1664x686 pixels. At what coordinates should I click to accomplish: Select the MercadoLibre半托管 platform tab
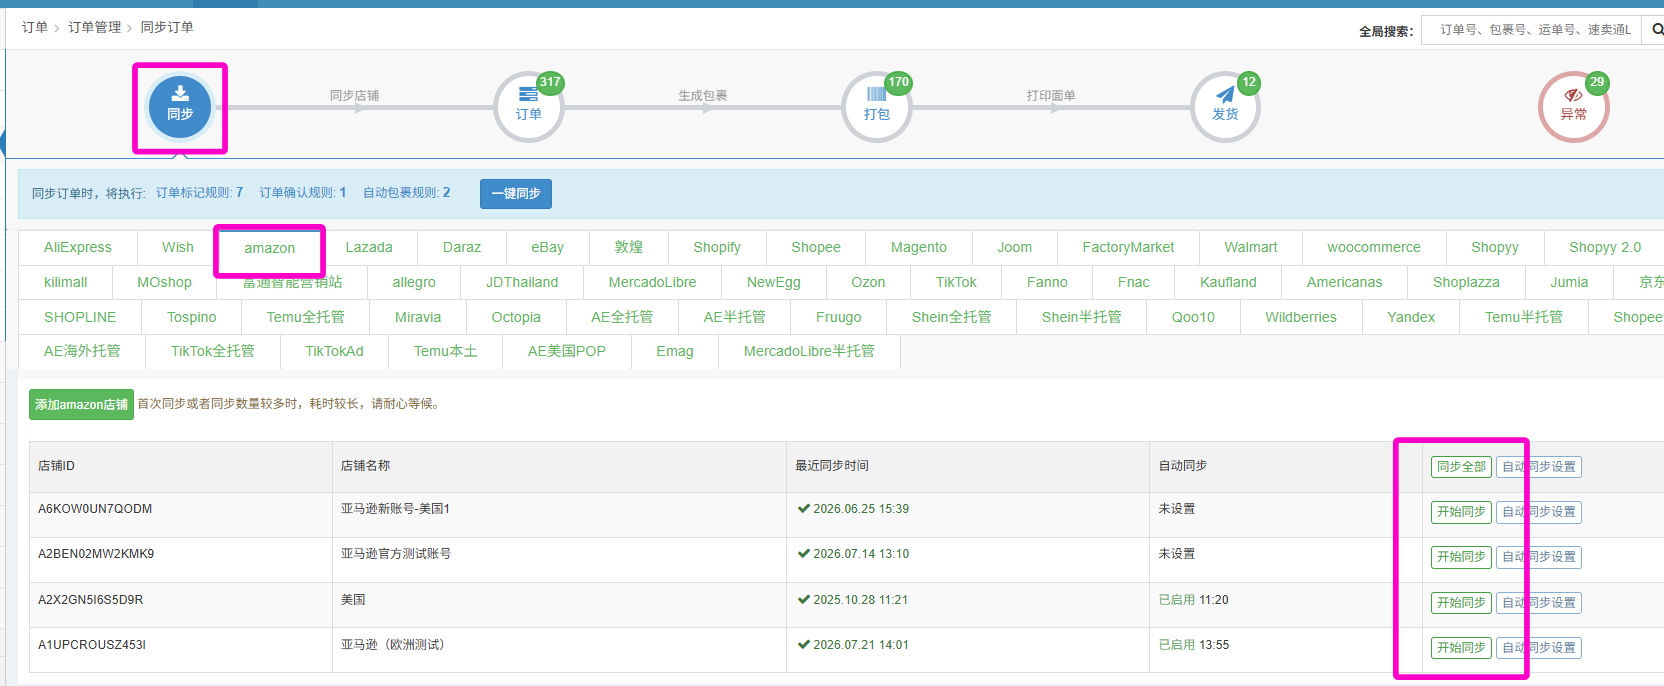pos(809,351)
